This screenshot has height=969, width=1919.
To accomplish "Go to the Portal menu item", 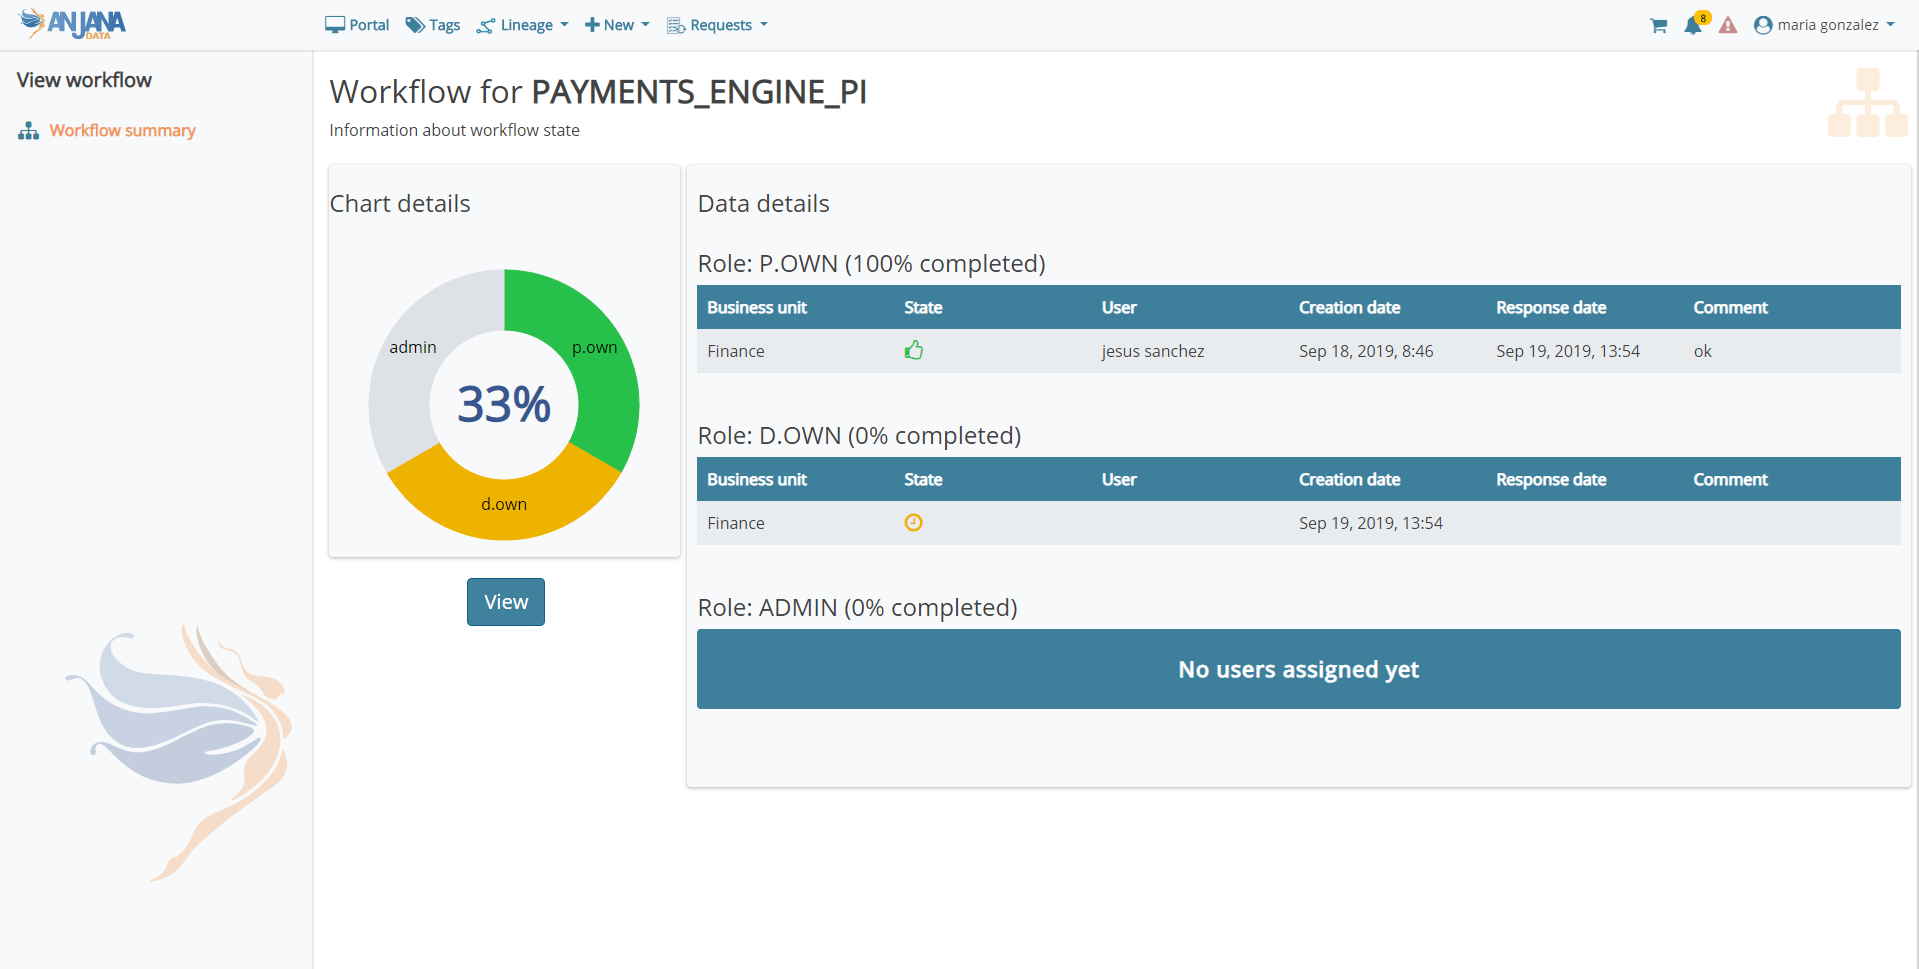I will pyautogui.click(x=357, y=25).
